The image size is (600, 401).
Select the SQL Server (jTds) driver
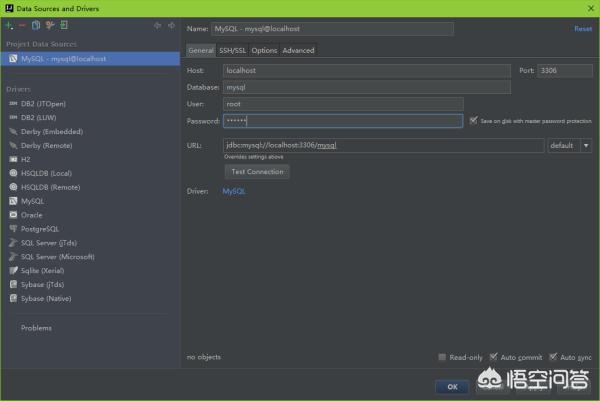click(49, 243)
